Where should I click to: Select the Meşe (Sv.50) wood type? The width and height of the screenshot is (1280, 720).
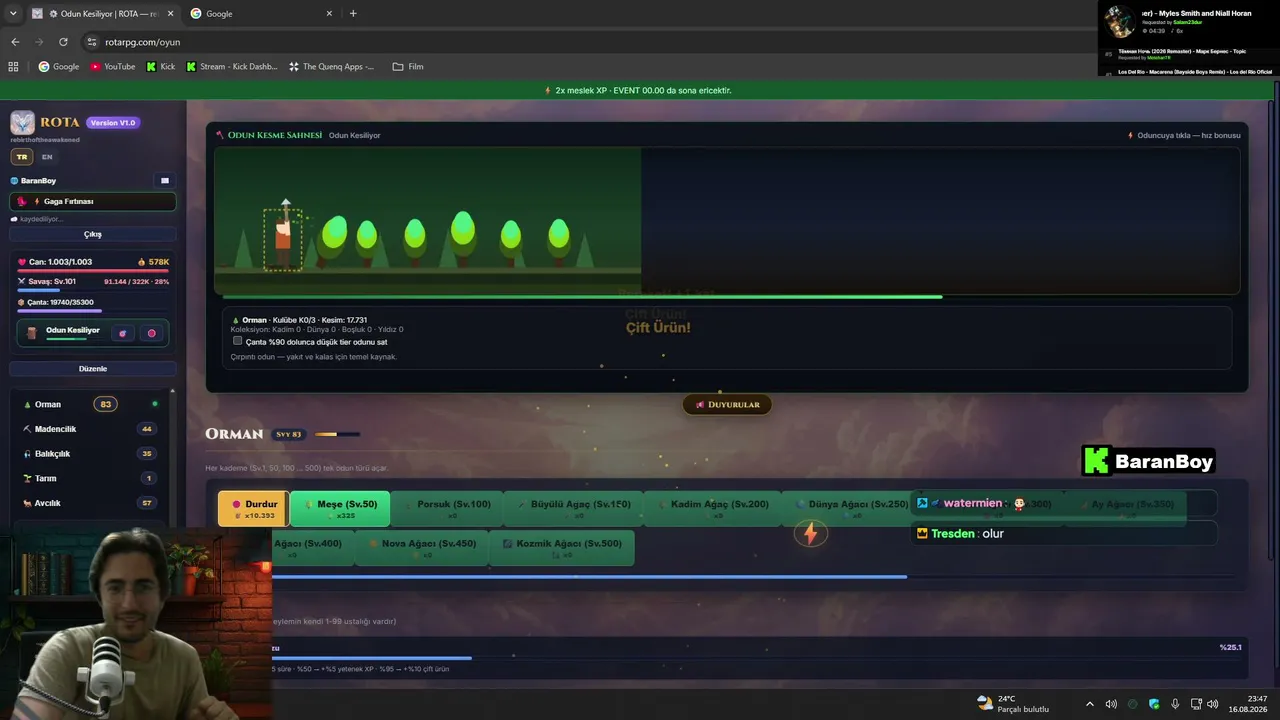[x=340, y=509]
